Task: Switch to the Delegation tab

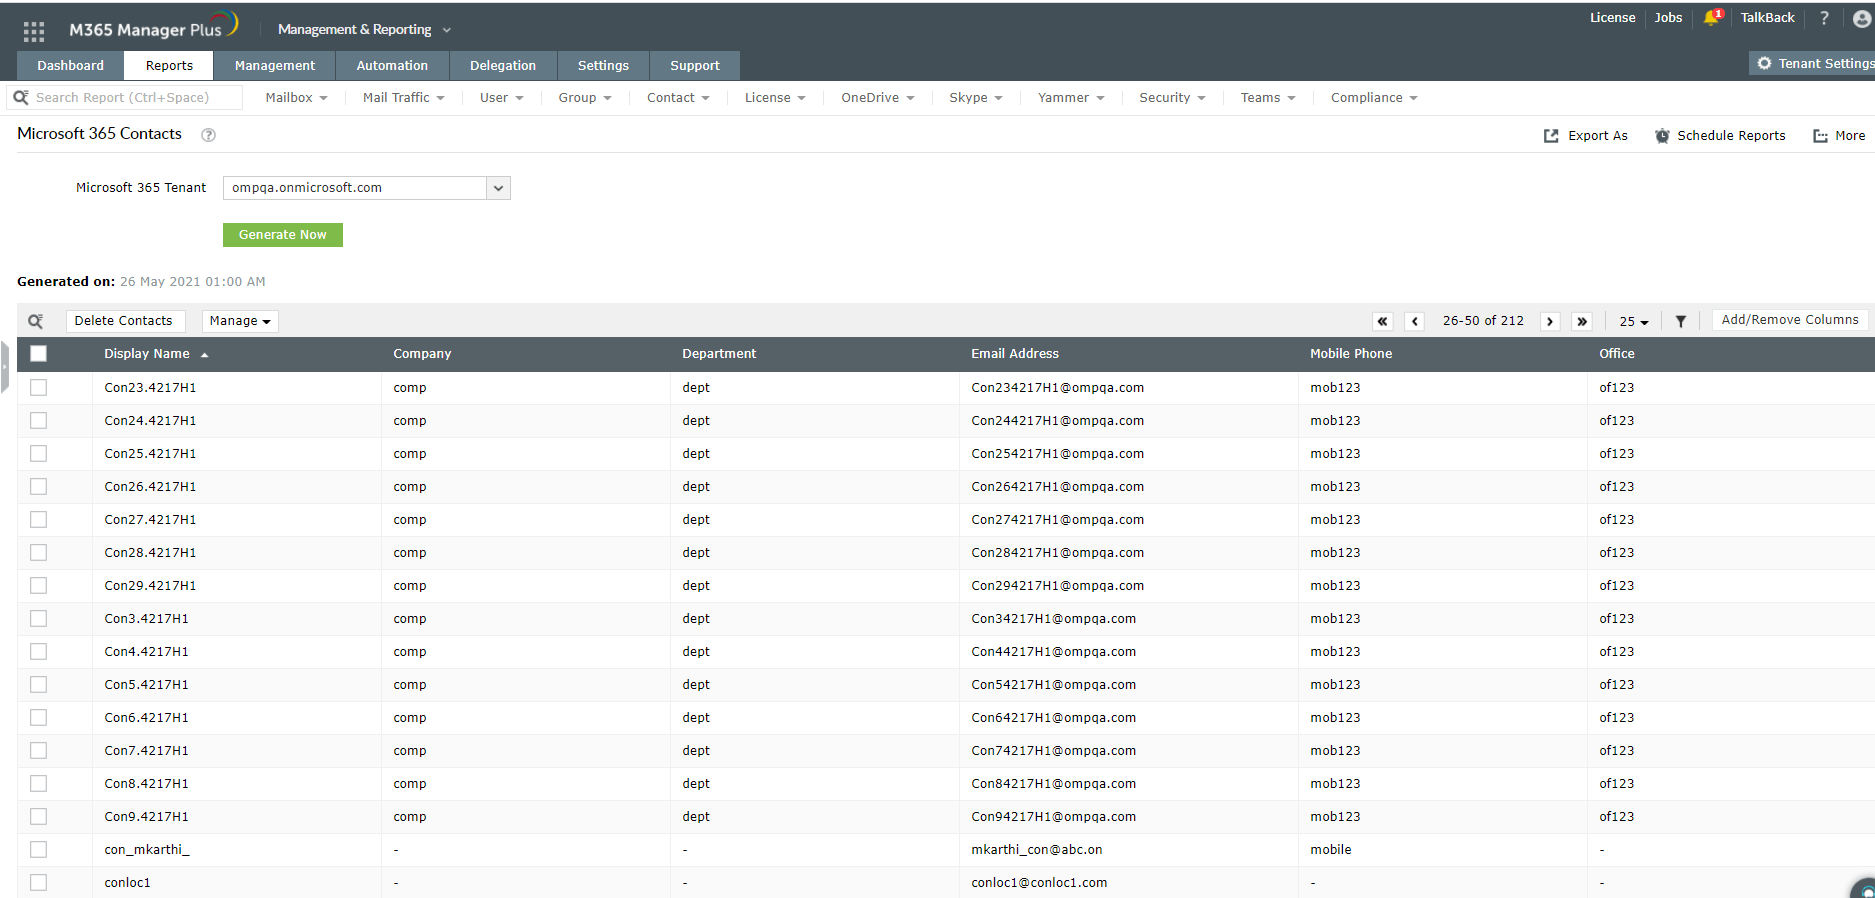Action: point(503,66)
